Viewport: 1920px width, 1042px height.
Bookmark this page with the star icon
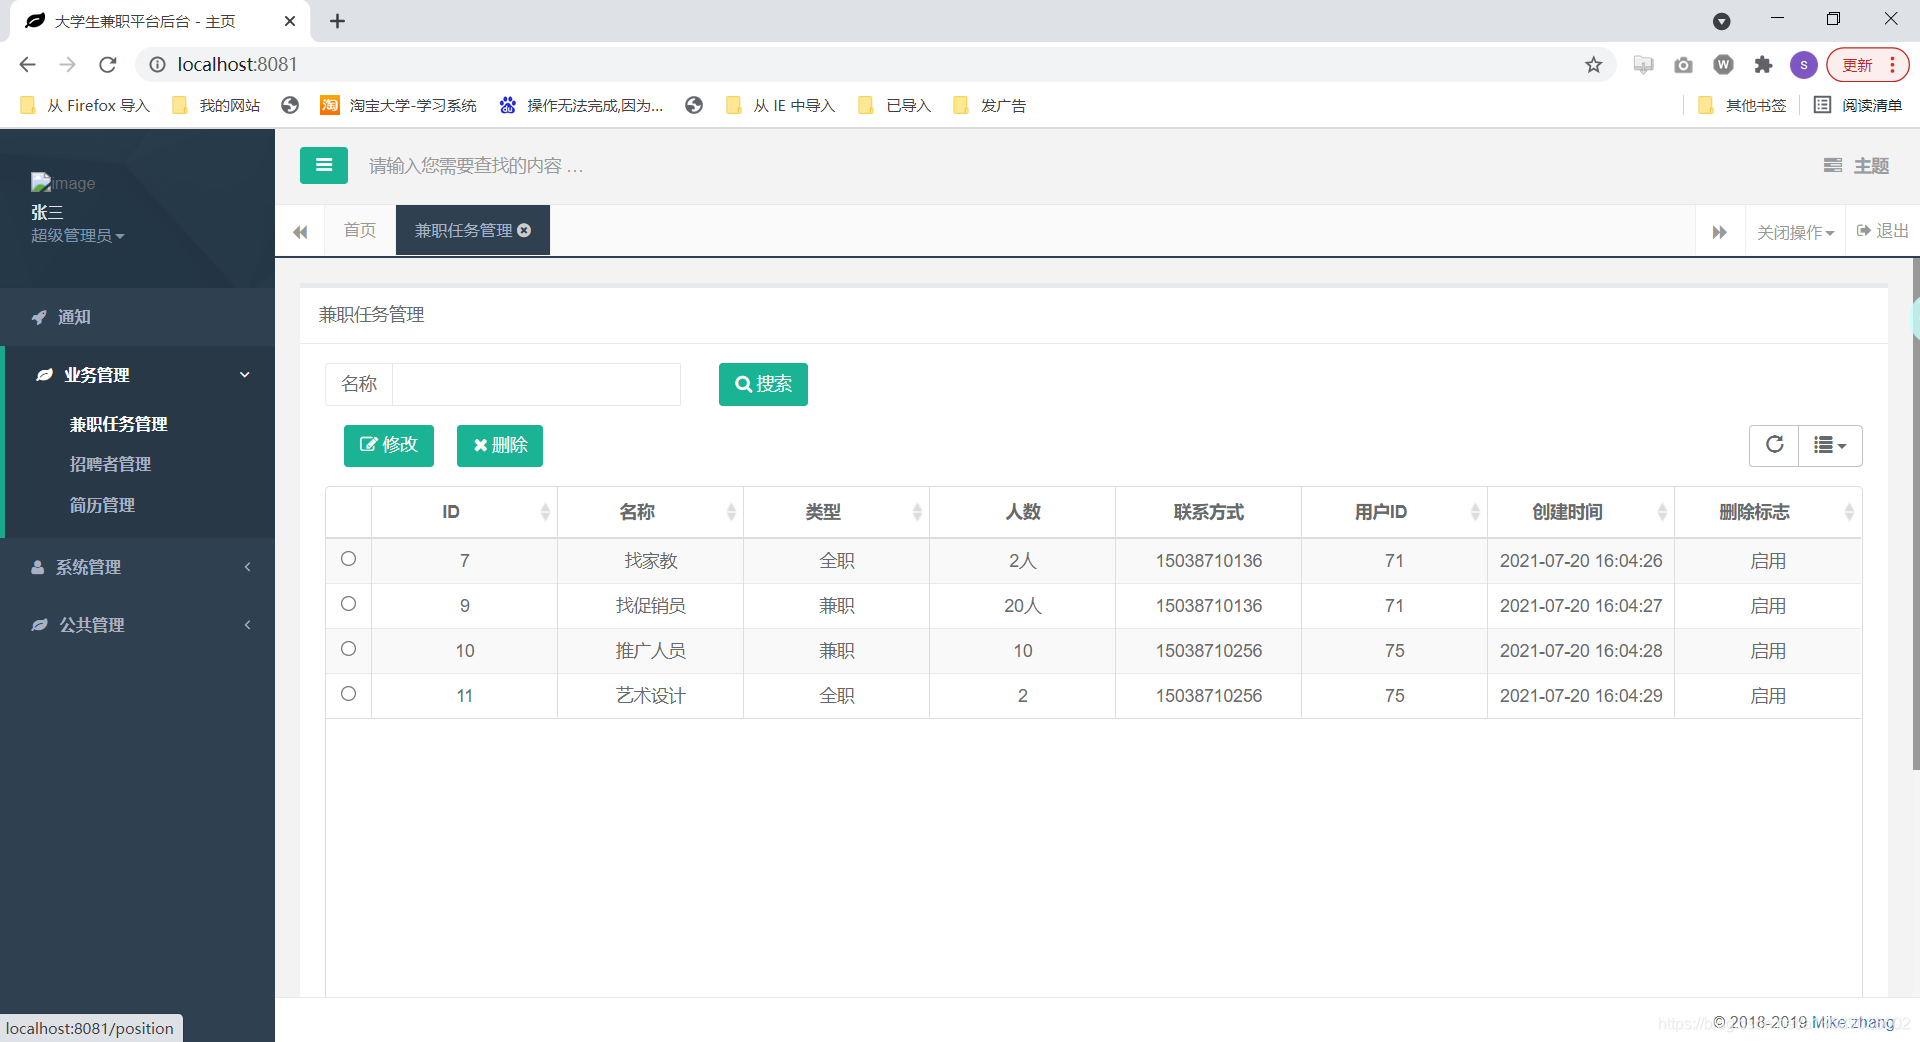(x=1593, y=65)
